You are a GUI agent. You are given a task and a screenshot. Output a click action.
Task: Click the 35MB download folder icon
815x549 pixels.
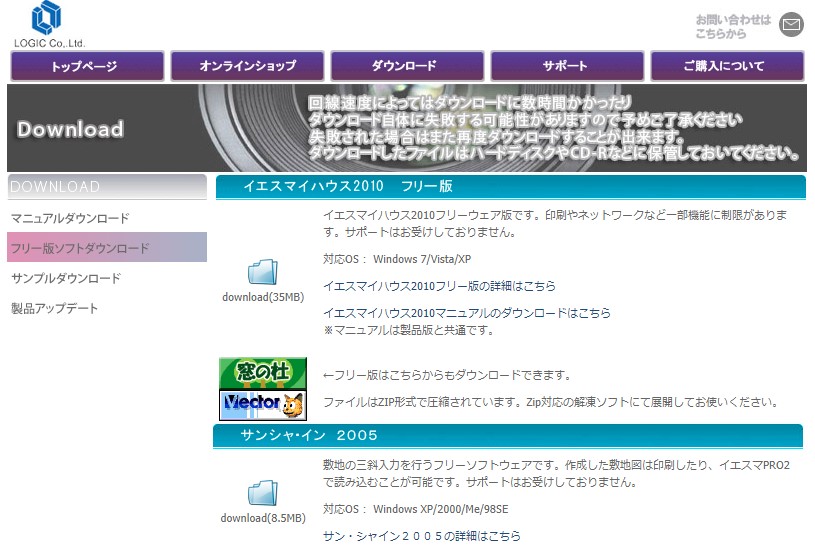click(x=262, y=273)
